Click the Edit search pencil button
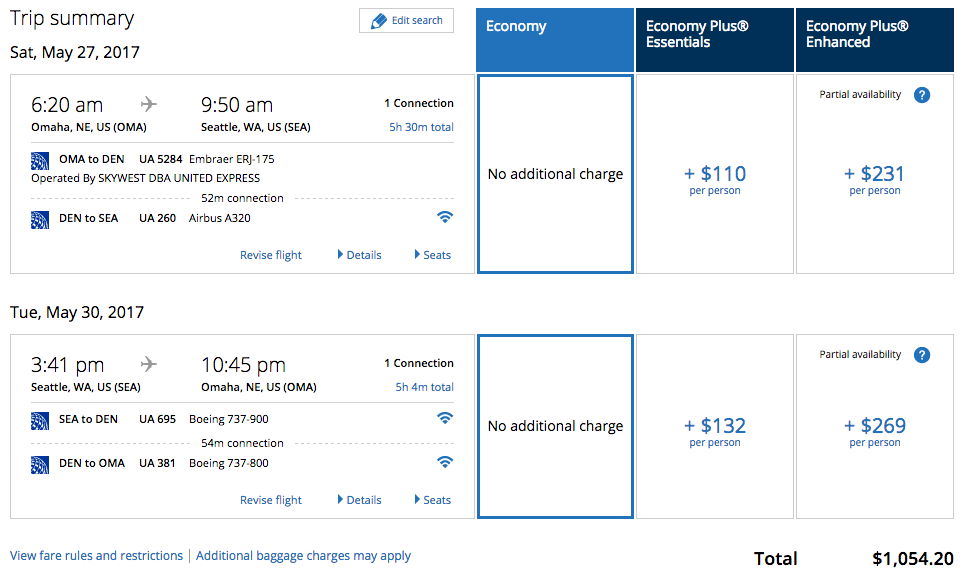The width and height of the screenshot is (964, 578). point(406,20)
